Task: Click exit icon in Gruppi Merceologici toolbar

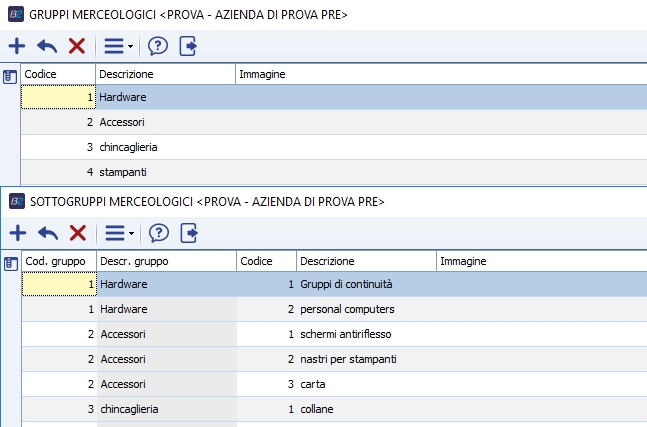Action: pyautogui.click(x=188, y=45)
